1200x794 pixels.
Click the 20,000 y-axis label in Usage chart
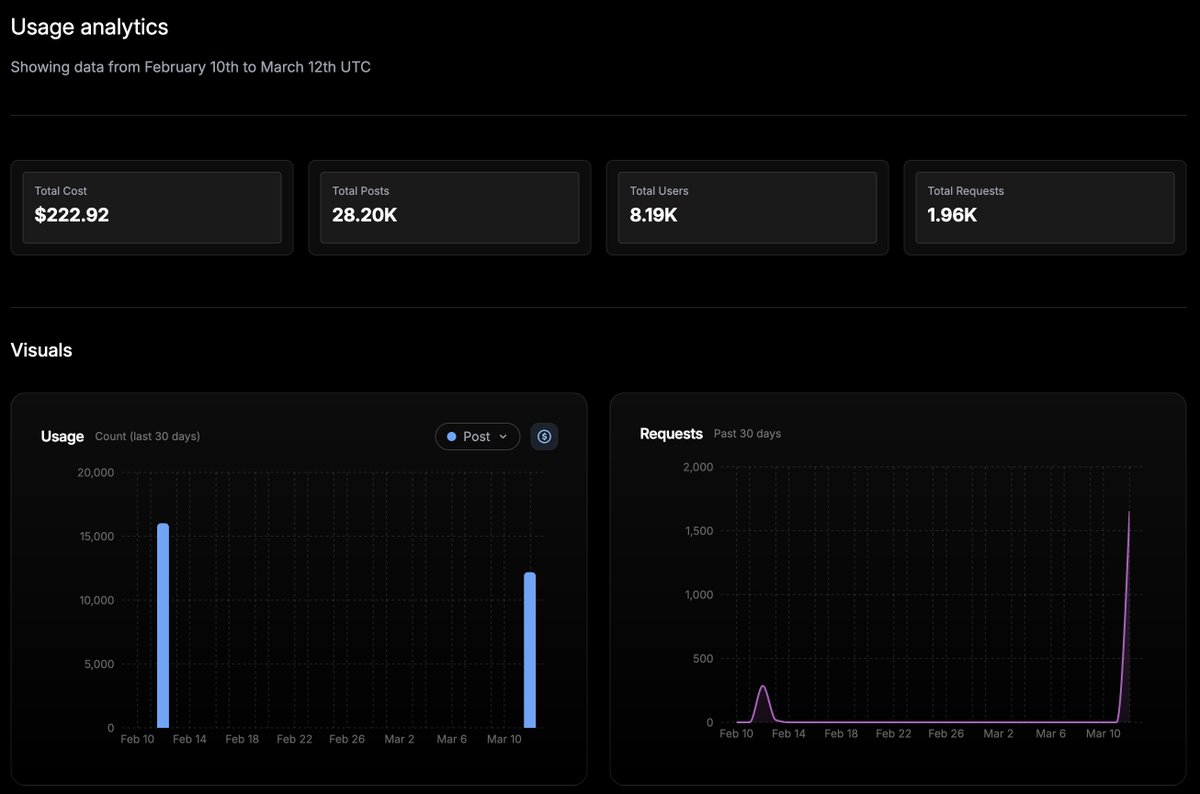pyautogui.click(x=96, y=472)
